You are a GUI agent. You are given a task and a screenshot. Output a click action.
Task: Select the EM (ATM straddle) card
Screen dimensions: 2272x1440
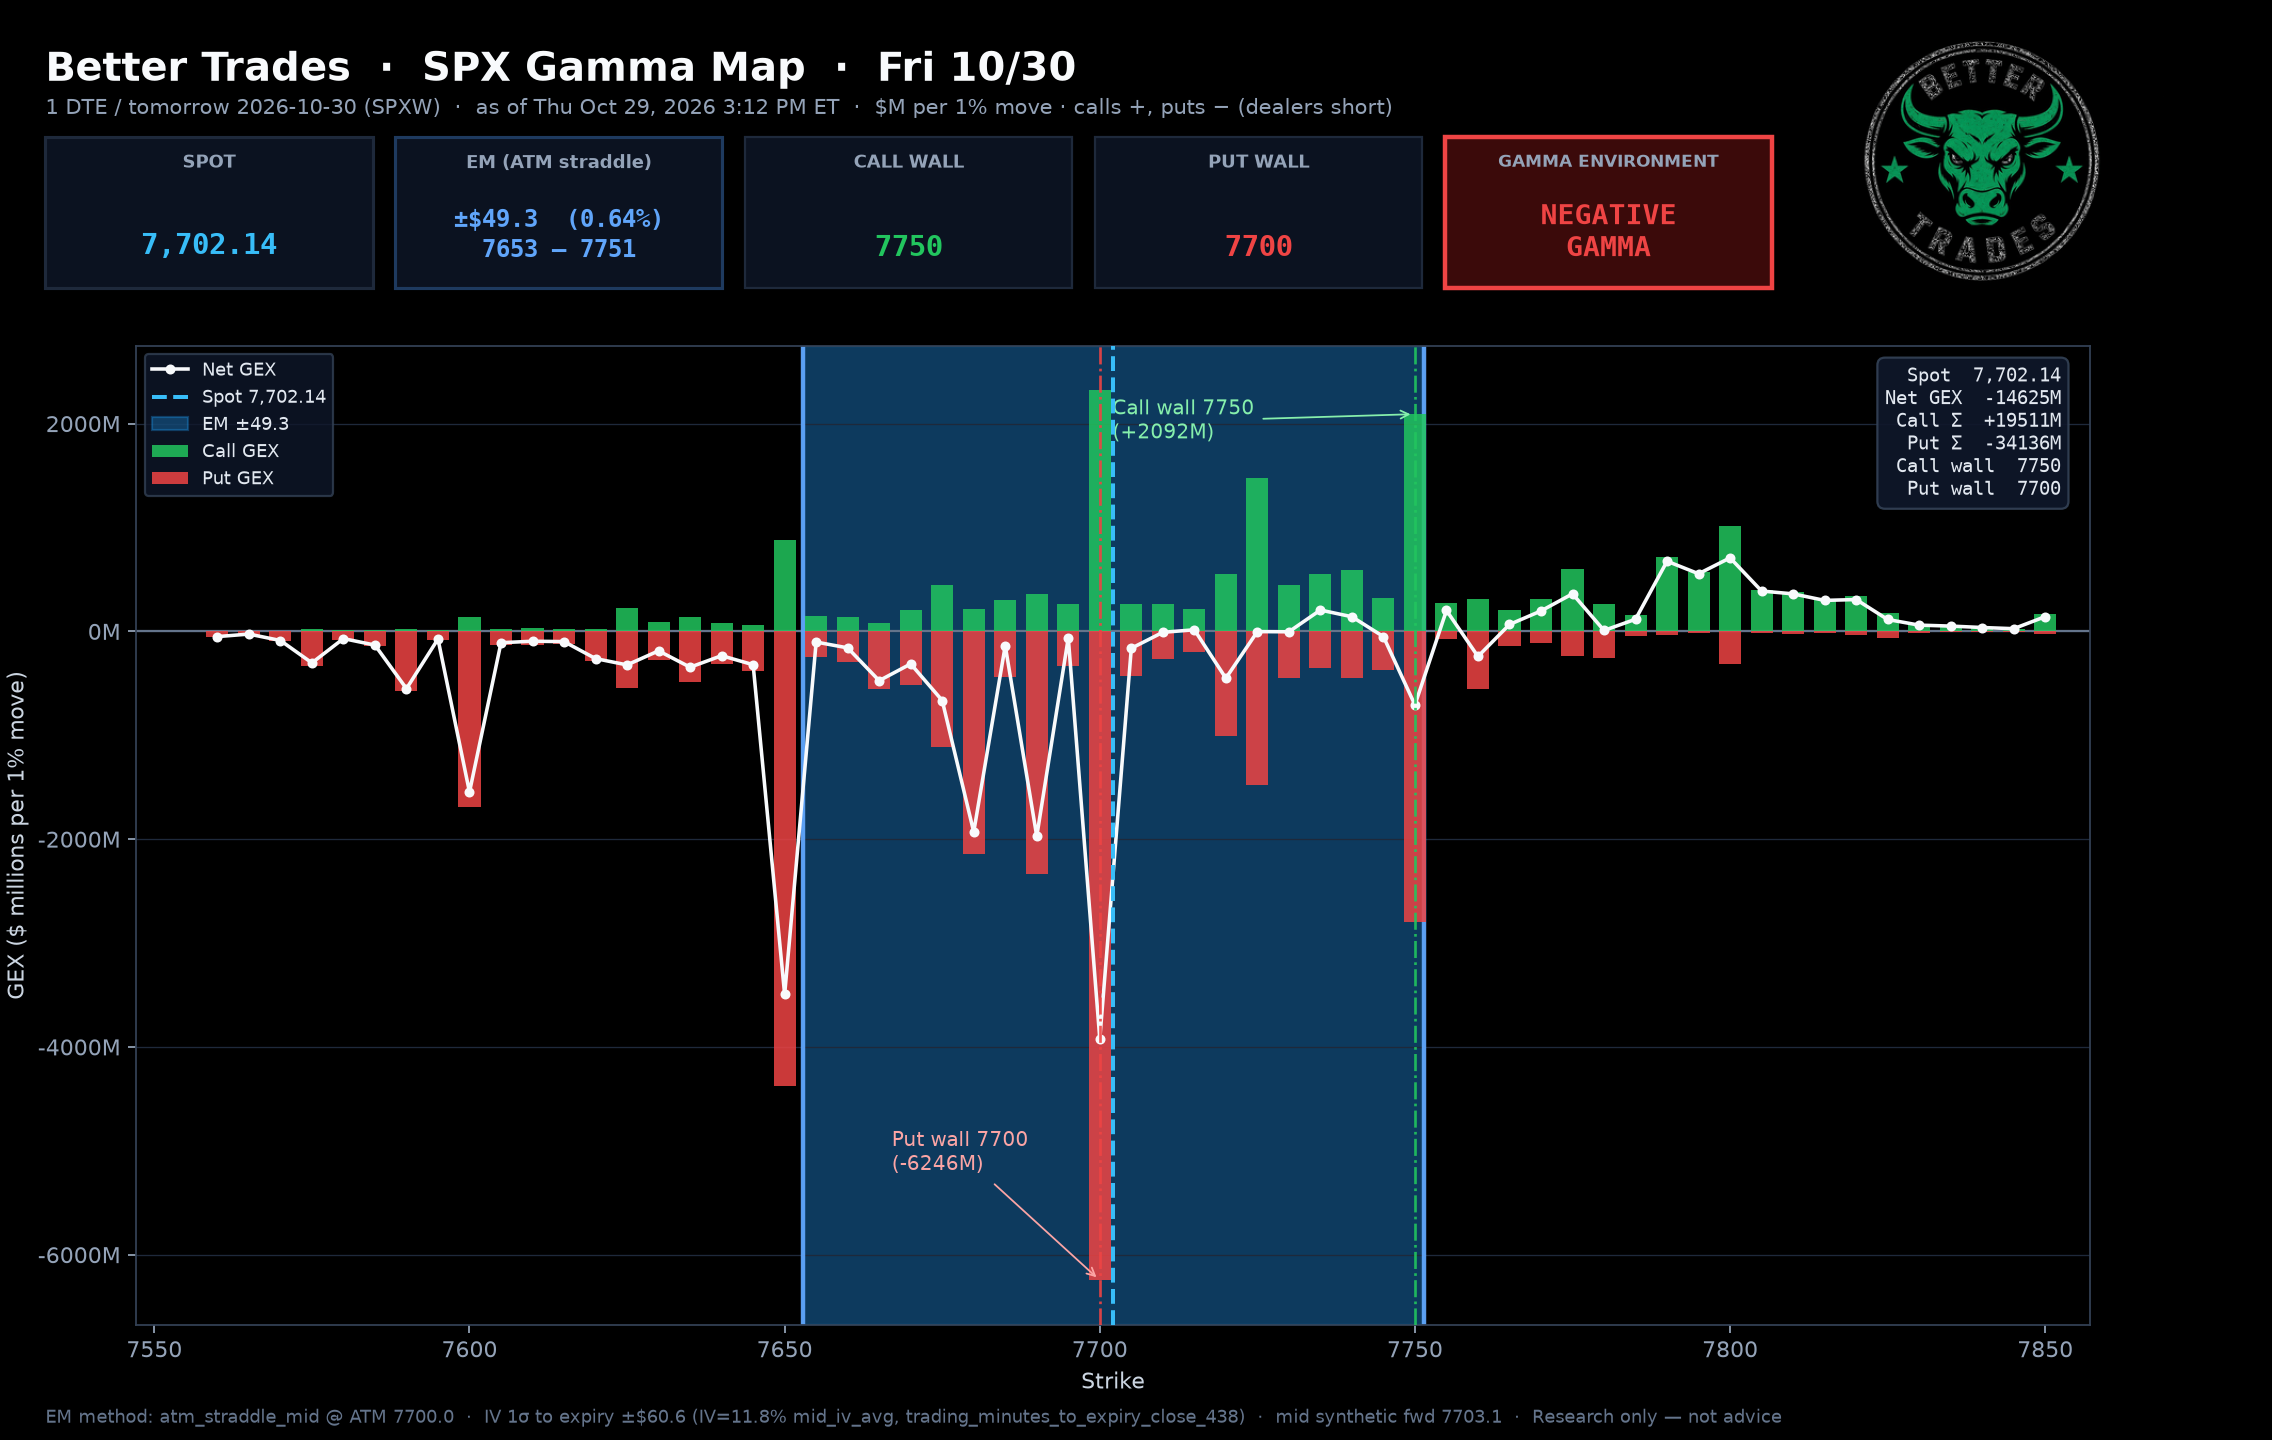click(559, 213)
